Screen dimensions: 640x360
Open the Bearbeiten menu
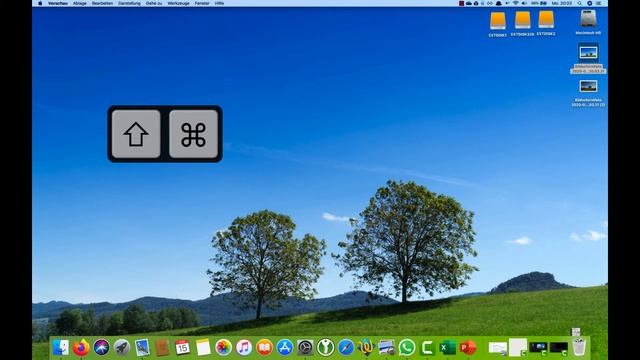tap(102, 3)
